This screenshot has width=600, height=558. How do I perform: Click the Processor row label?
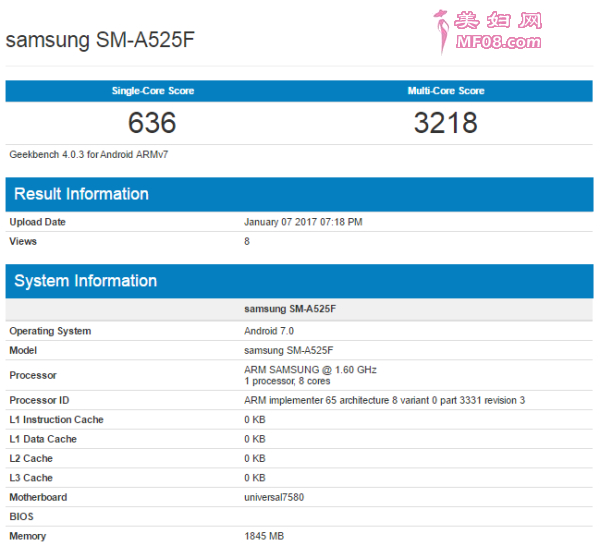click(33, 375)
